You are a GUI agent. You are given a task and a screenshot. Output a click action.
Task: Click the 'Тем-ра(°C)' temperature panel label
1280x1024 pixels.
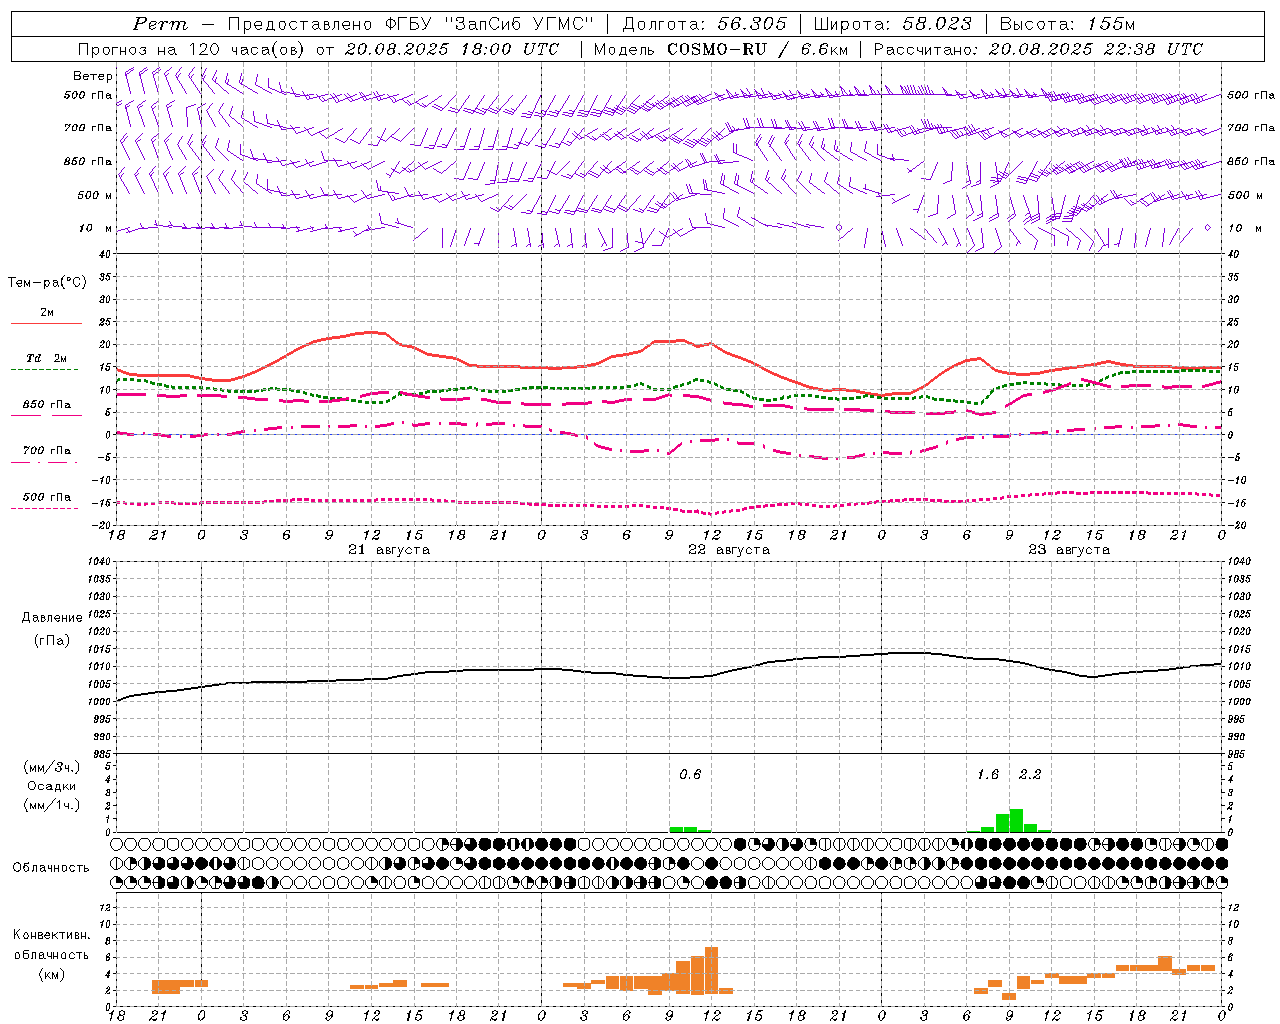coord(47,283)
